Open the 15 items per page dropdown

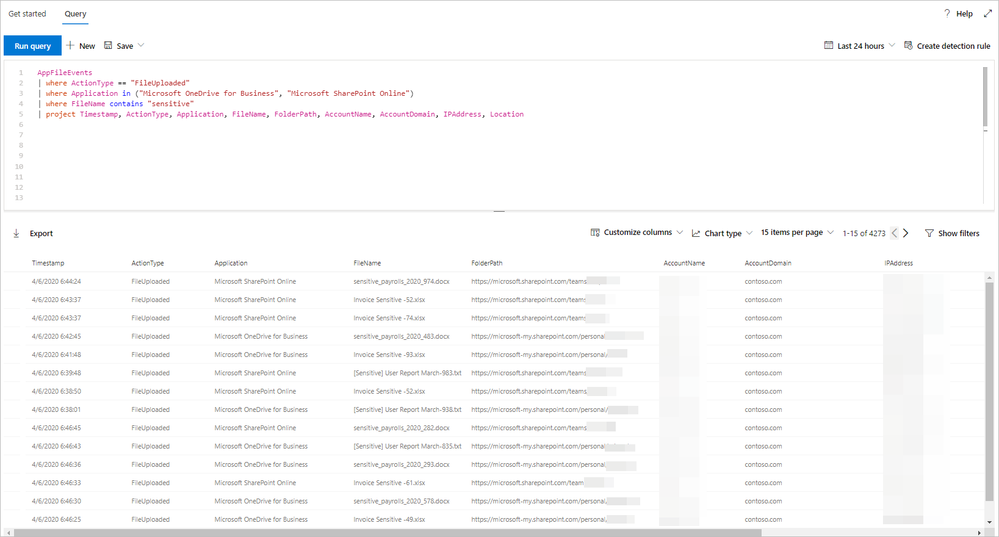pyautogui.click(x=797, y=233)
